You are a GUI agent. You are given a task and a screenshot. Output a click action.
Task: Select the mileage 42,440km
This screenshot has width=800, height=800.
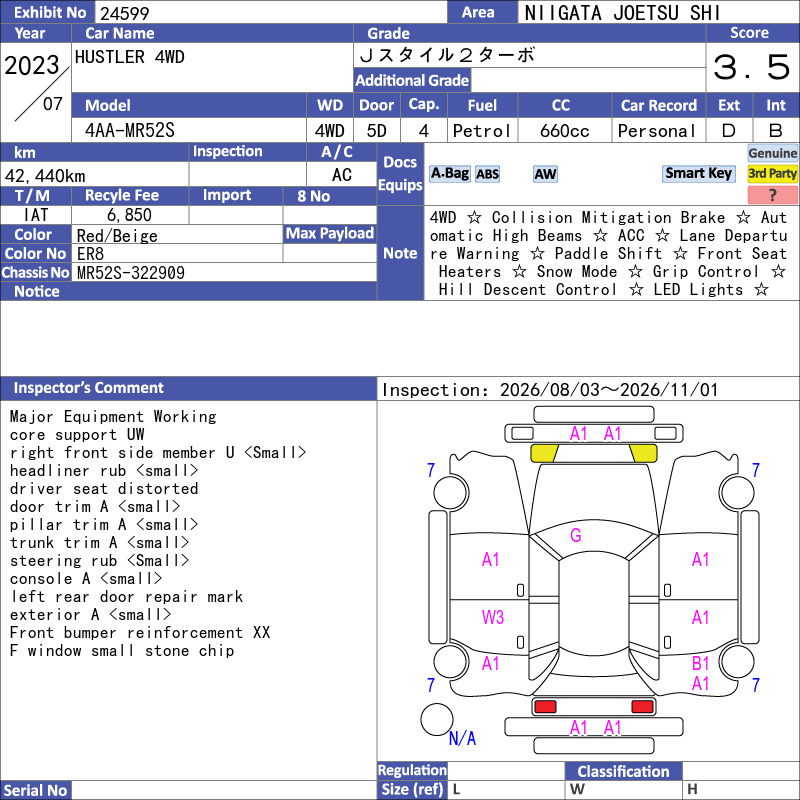point(45,176)
